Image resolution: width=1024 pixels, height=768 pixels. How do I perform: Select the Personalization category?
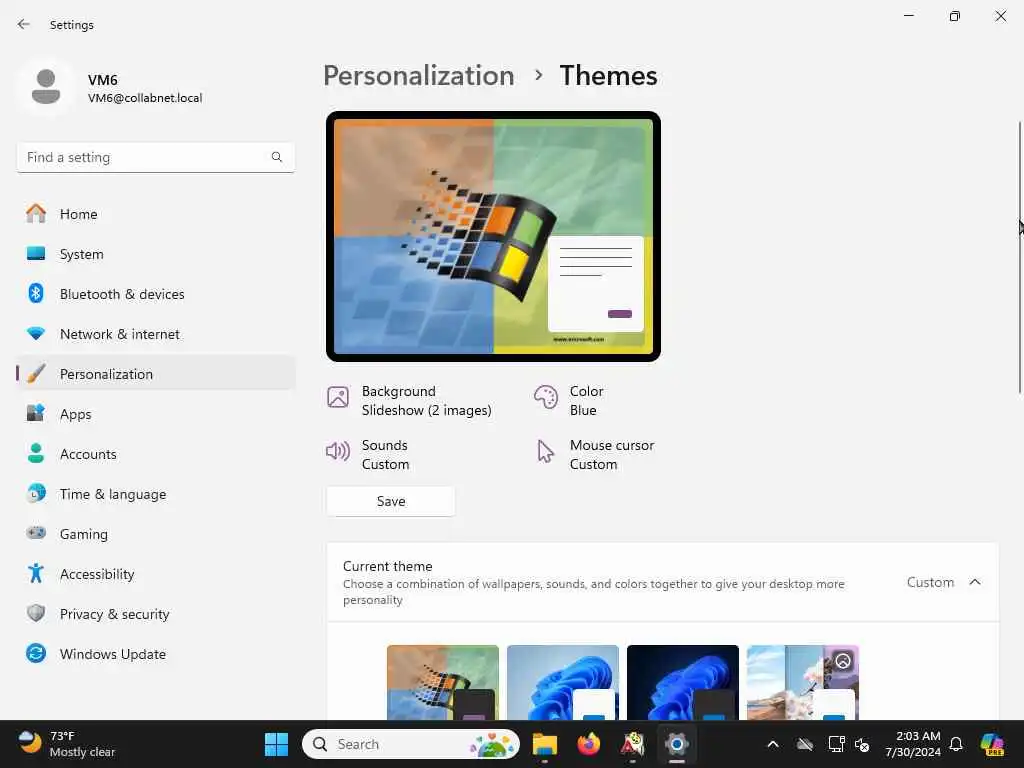pyautogui.click(x=155, y=374)
